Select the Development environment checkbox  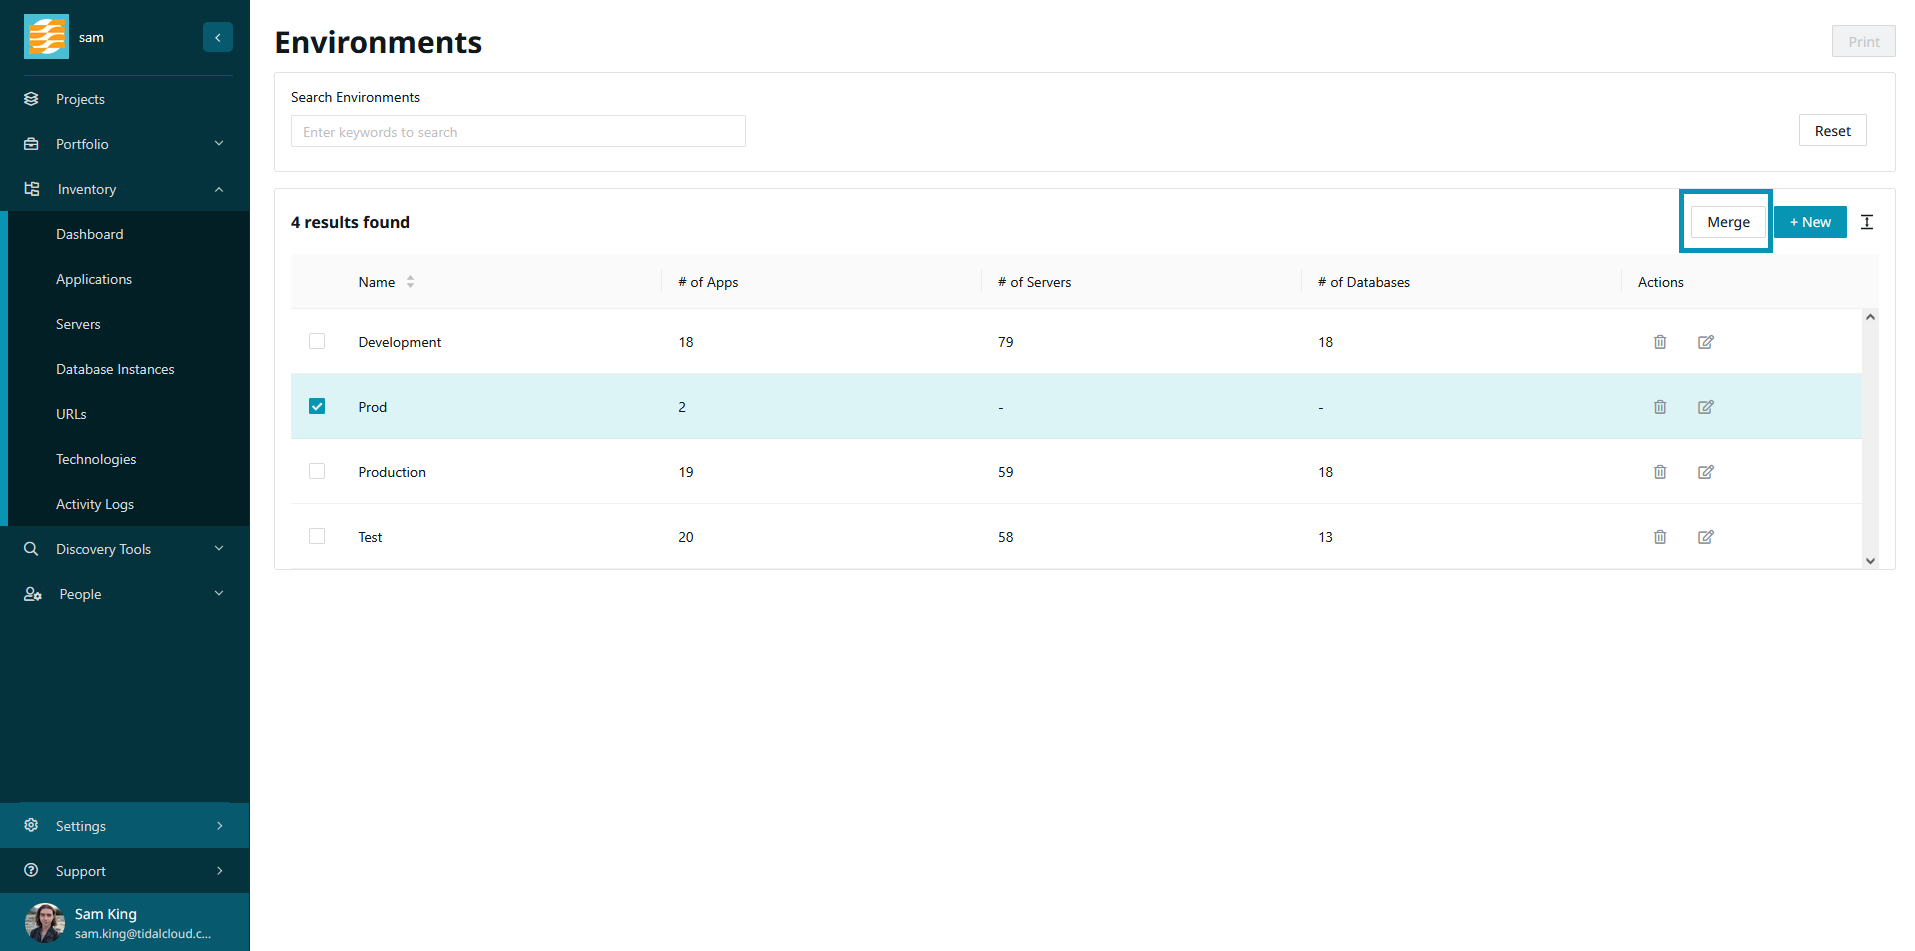pos(317,341)
